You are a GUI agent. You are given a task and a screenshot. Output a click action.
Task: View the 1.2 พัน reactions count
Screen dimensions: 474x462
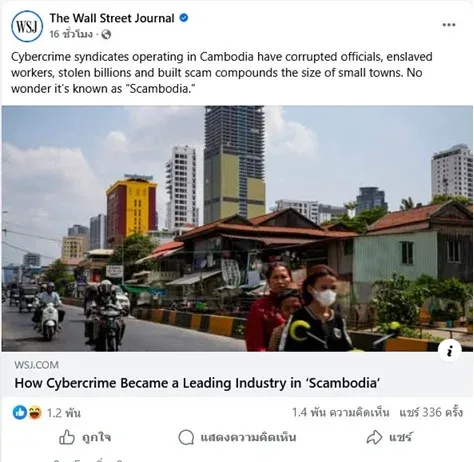tap(64, 413)
